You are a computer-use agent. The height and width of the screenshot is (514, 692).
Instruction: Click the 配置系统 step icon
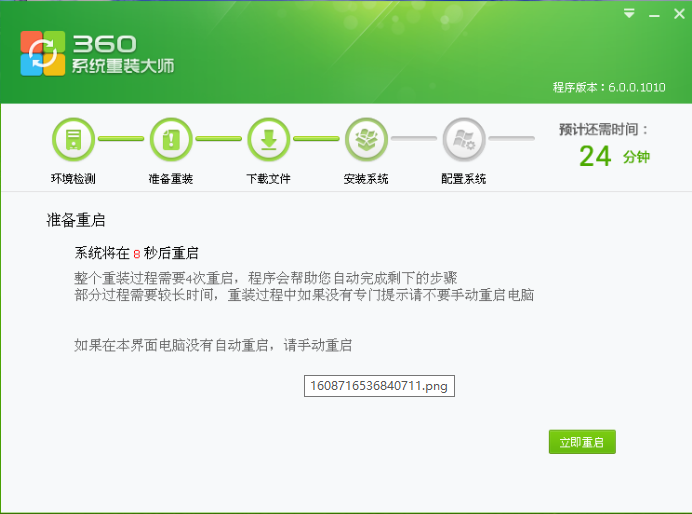pyautogui.click(x=463, y=139)
